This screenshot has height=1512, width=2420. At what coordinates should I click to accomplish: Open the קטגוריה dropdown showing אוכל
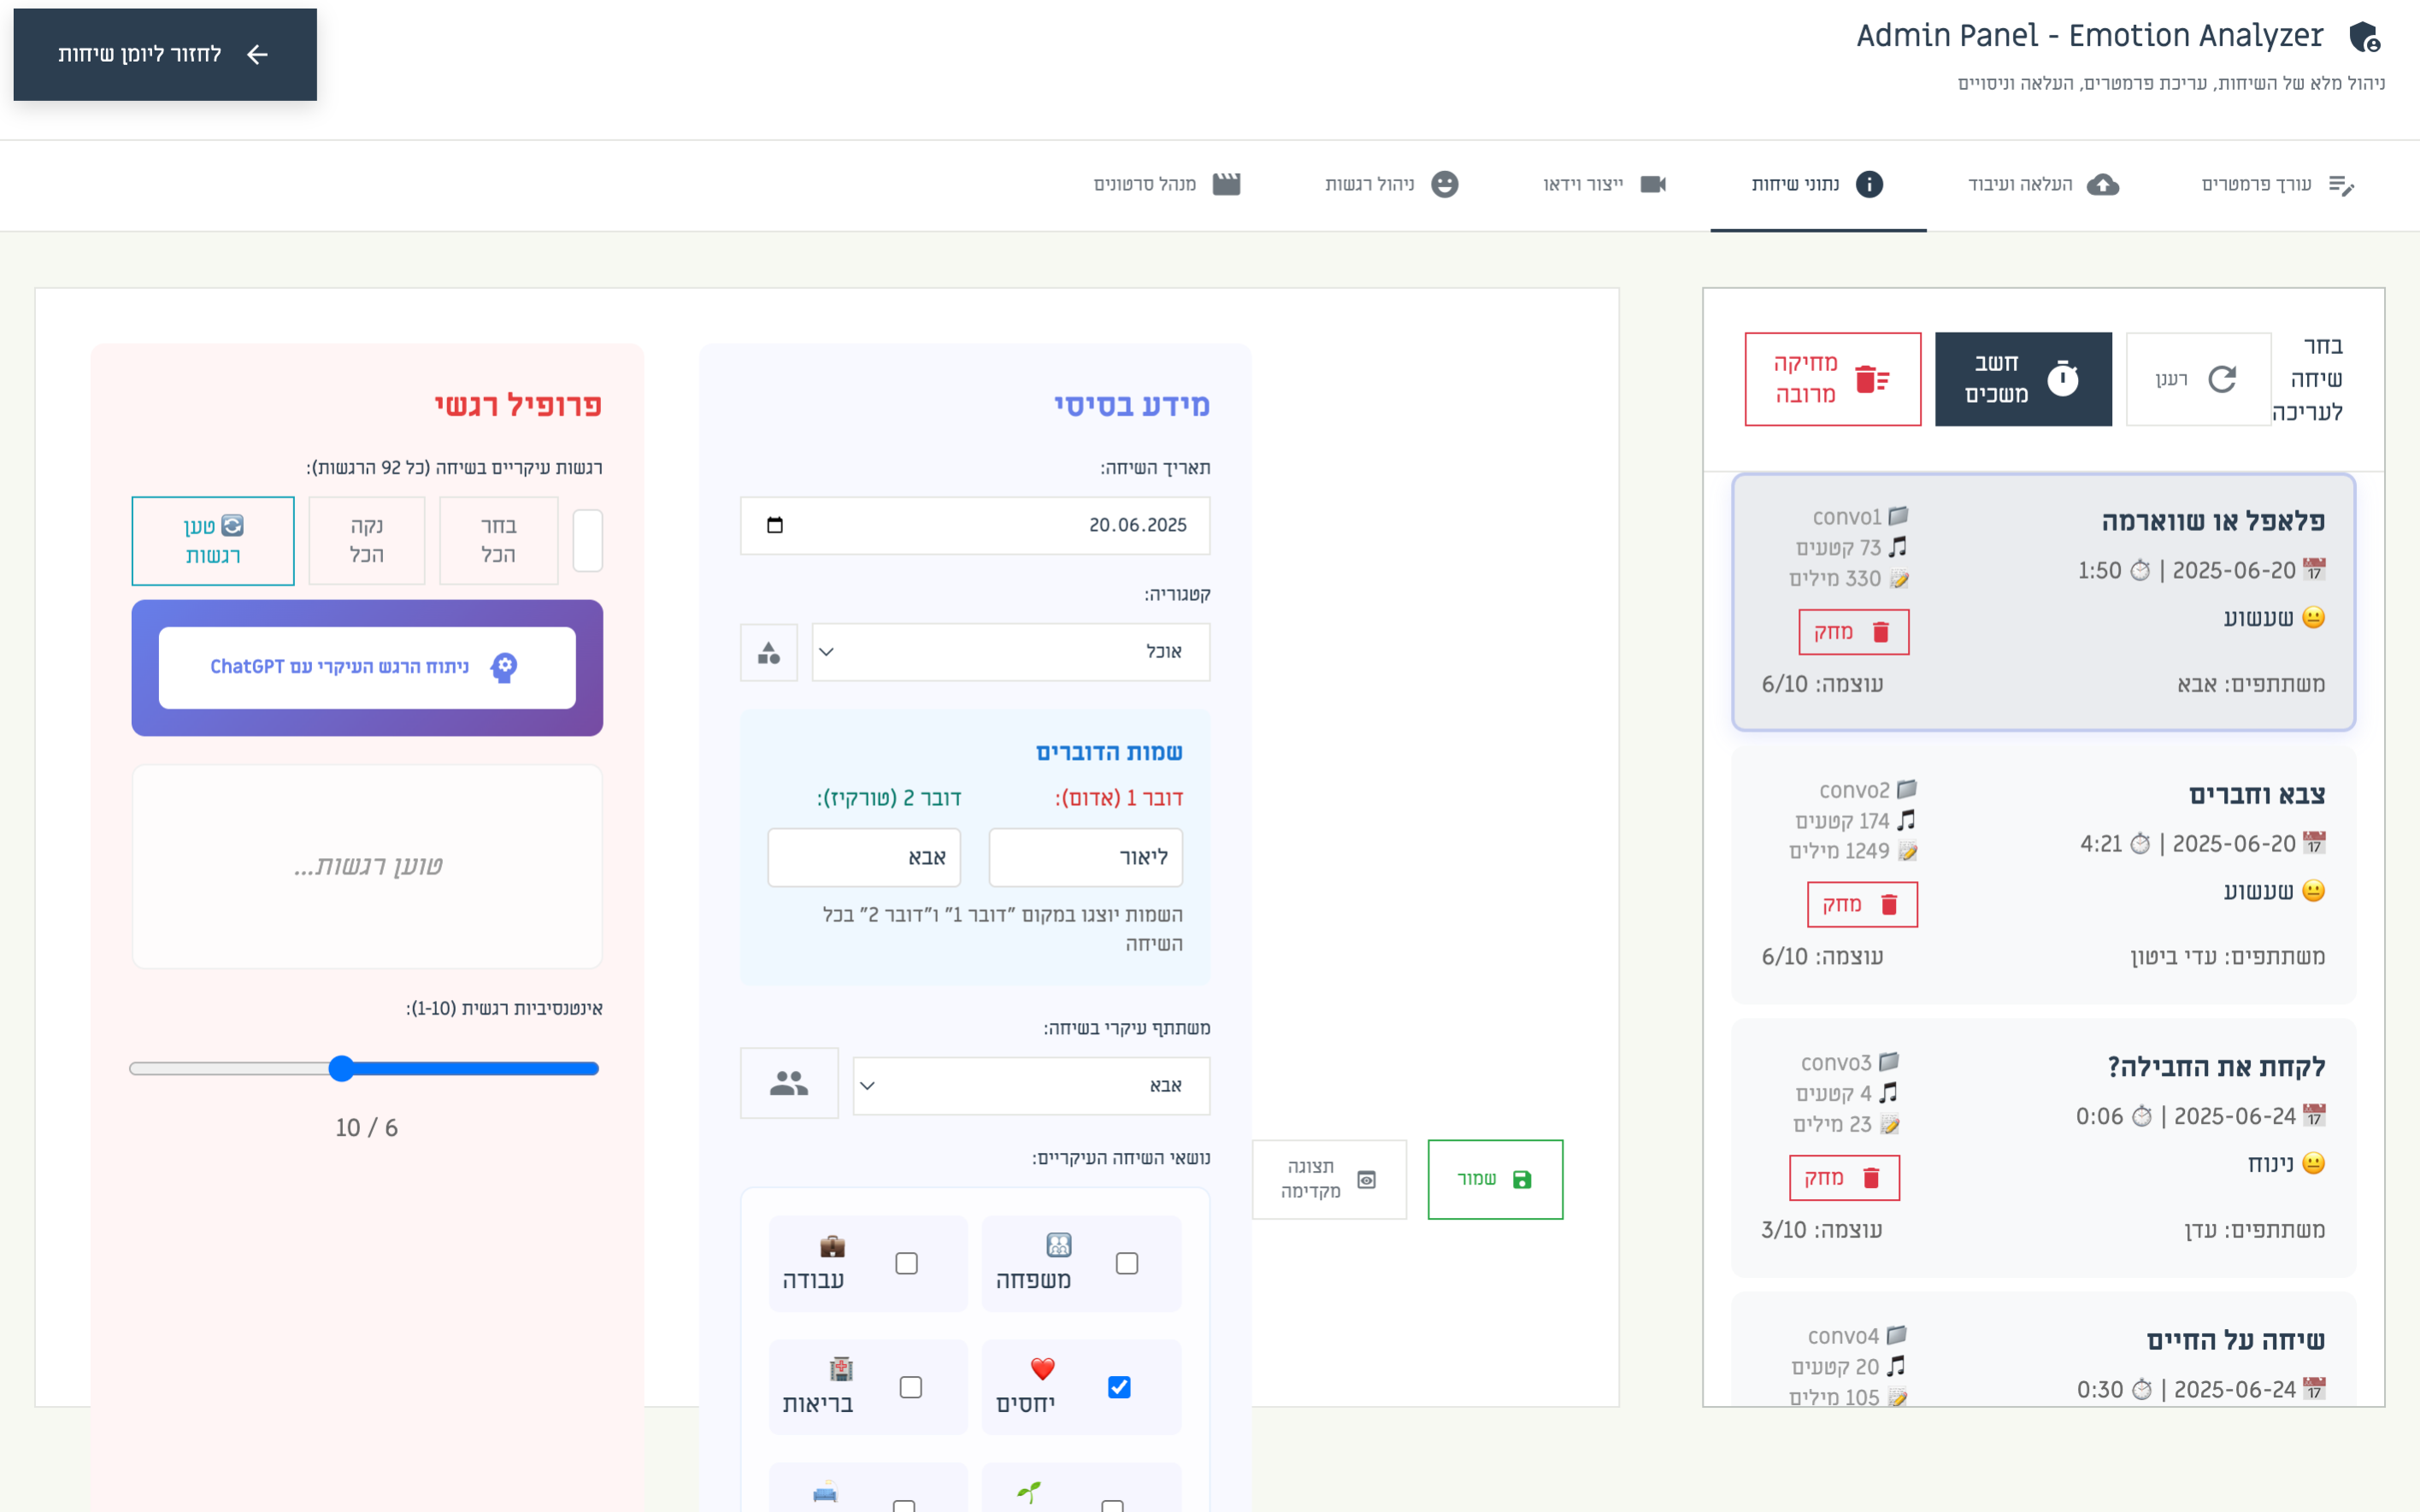1010,653
